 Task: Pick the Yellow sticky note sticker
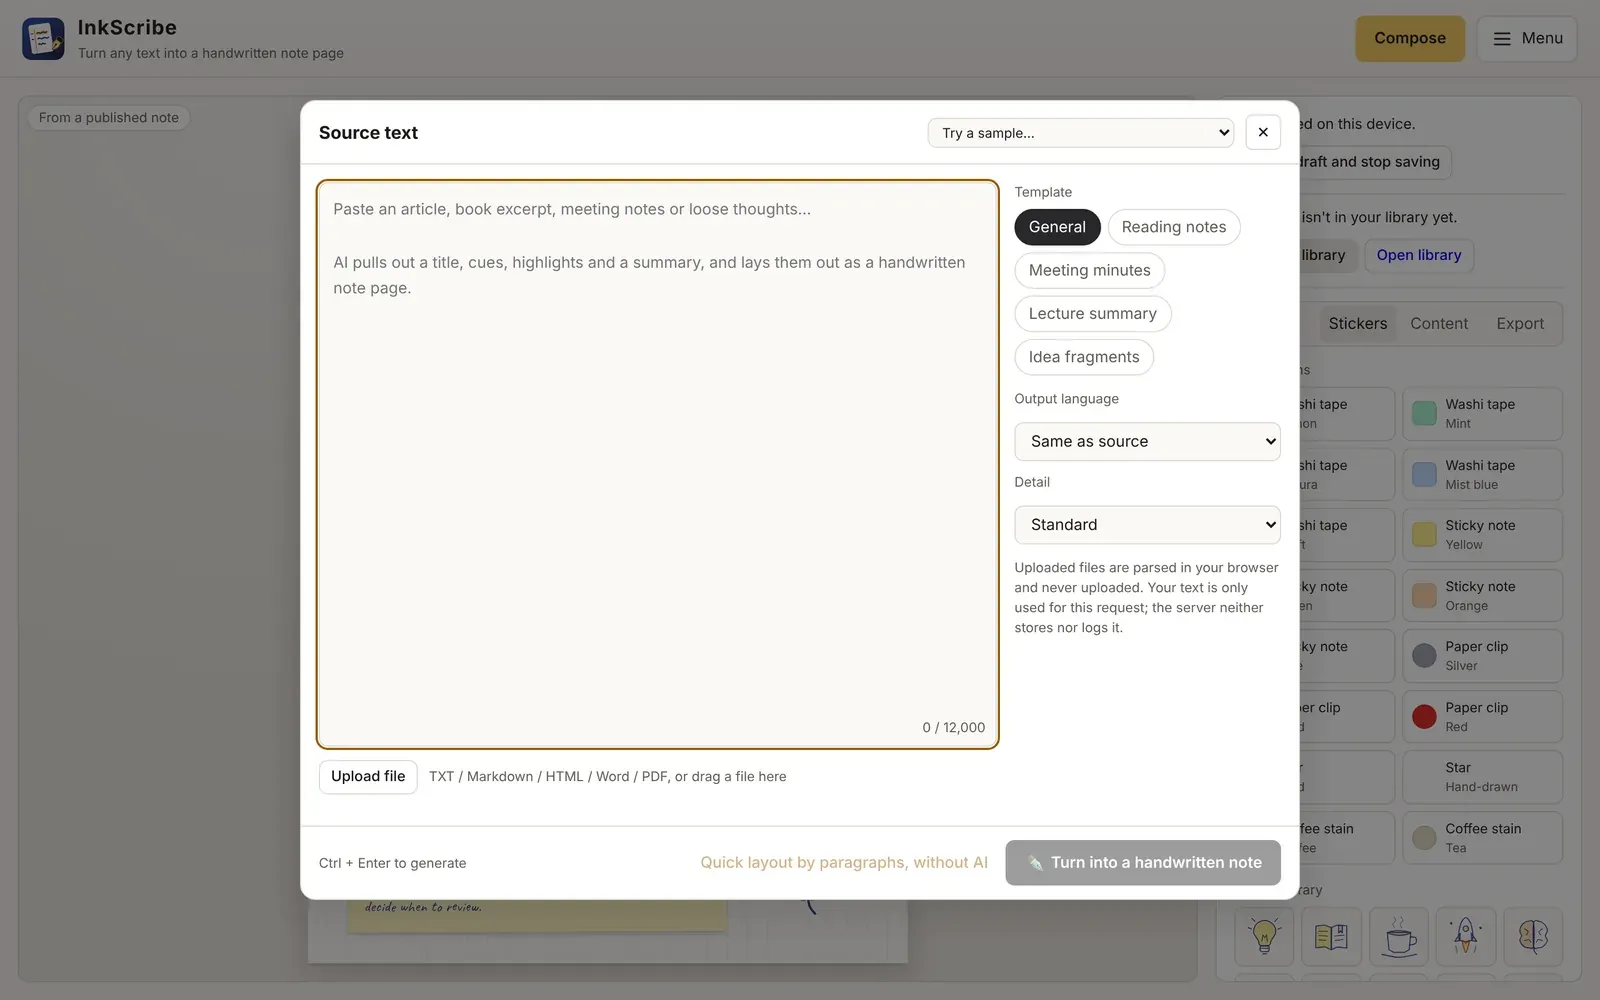click(1483, 535)
